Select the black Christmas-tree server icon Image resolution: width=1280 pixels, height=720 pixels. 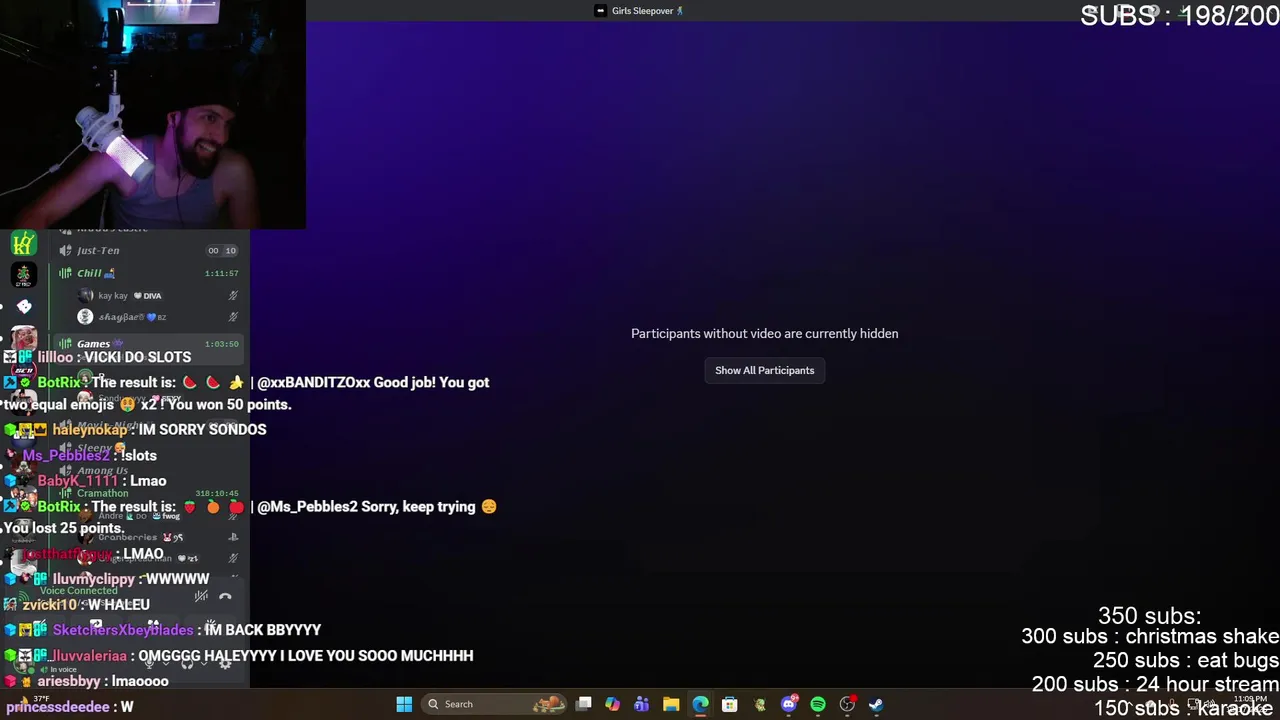pyautogui.click(x=24, y=275)
